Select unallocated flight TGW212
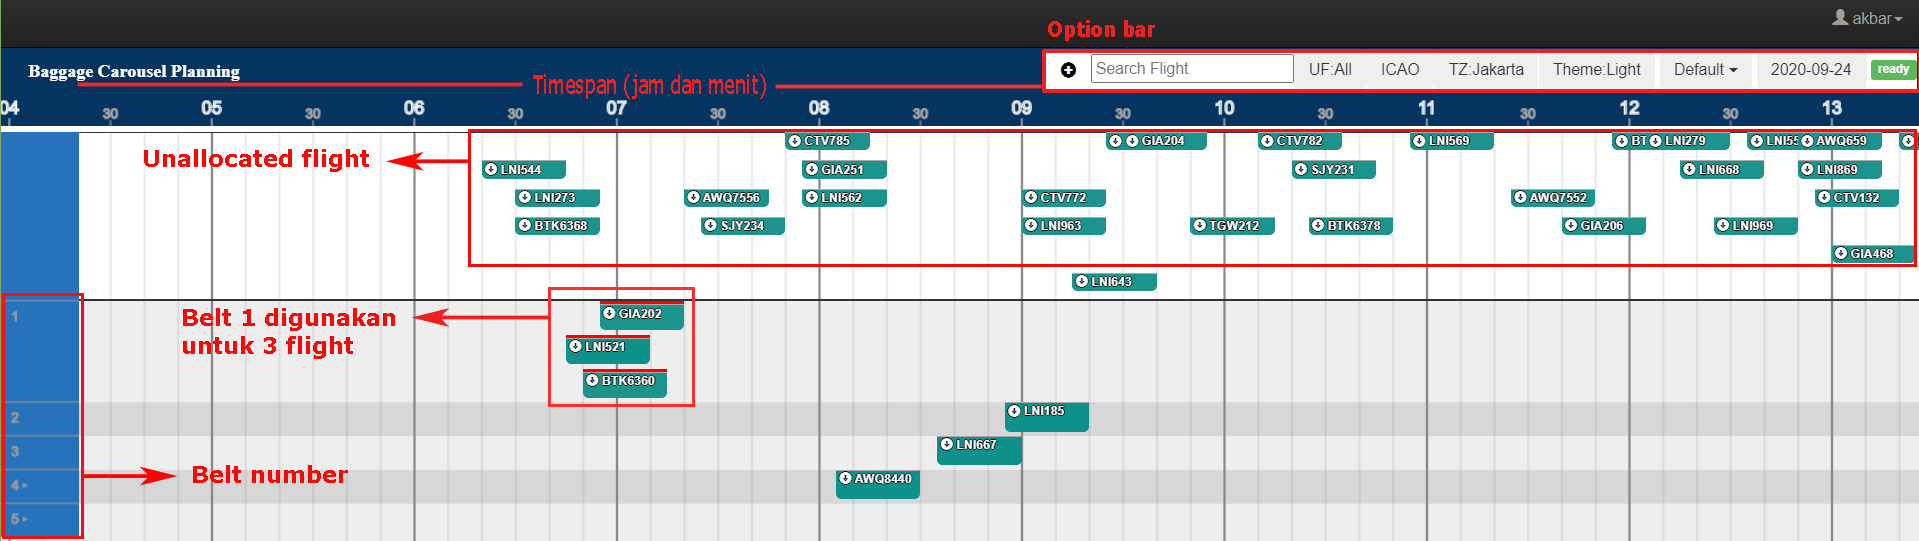The width and height of the screenshot is (1919, 541). point(1232,226)
